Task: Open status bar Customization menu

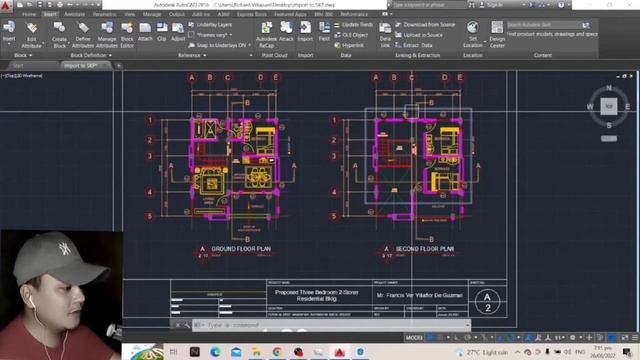Action: click(635, 338)
